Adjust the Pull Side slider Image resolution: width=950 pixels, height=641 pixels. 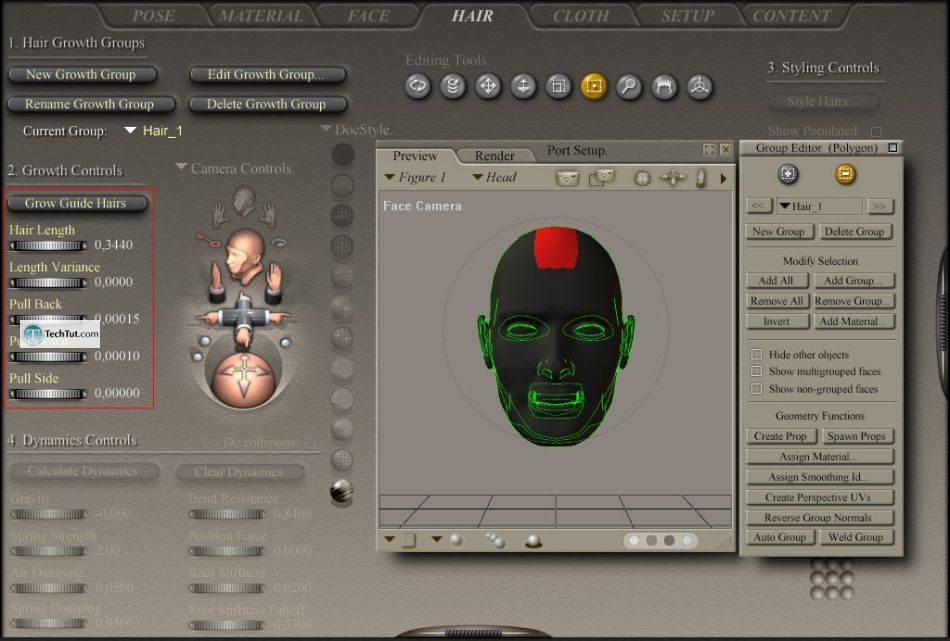point(48,394)
